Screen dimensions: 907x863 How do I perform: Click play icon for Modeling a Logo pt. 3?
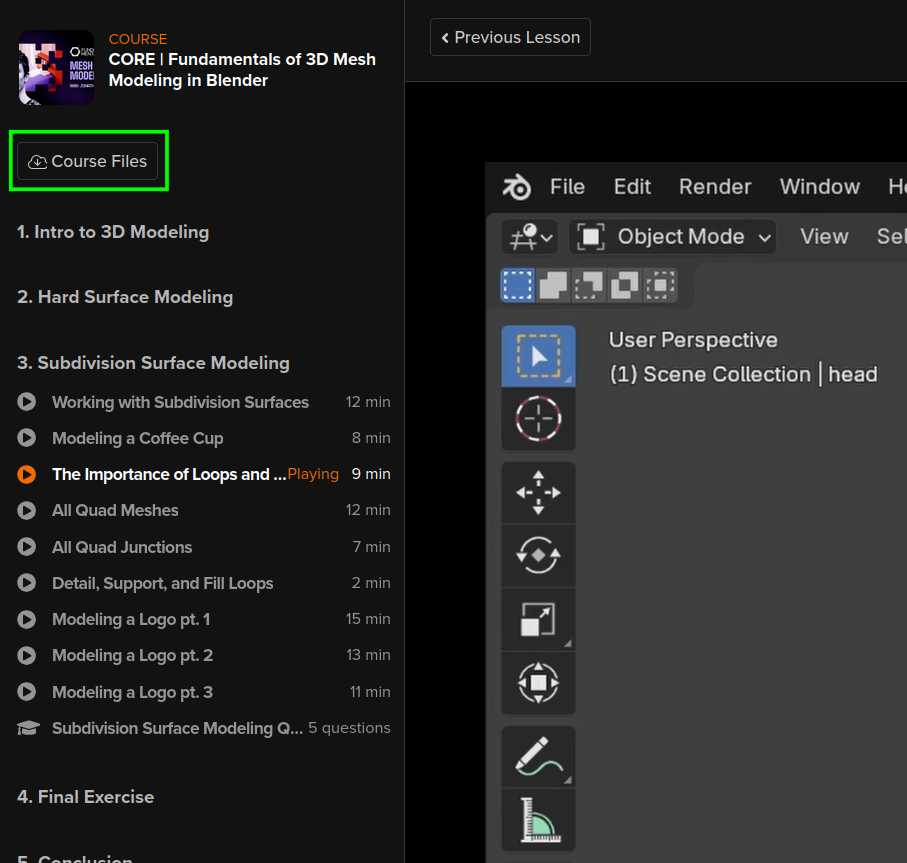pos(27,692)
